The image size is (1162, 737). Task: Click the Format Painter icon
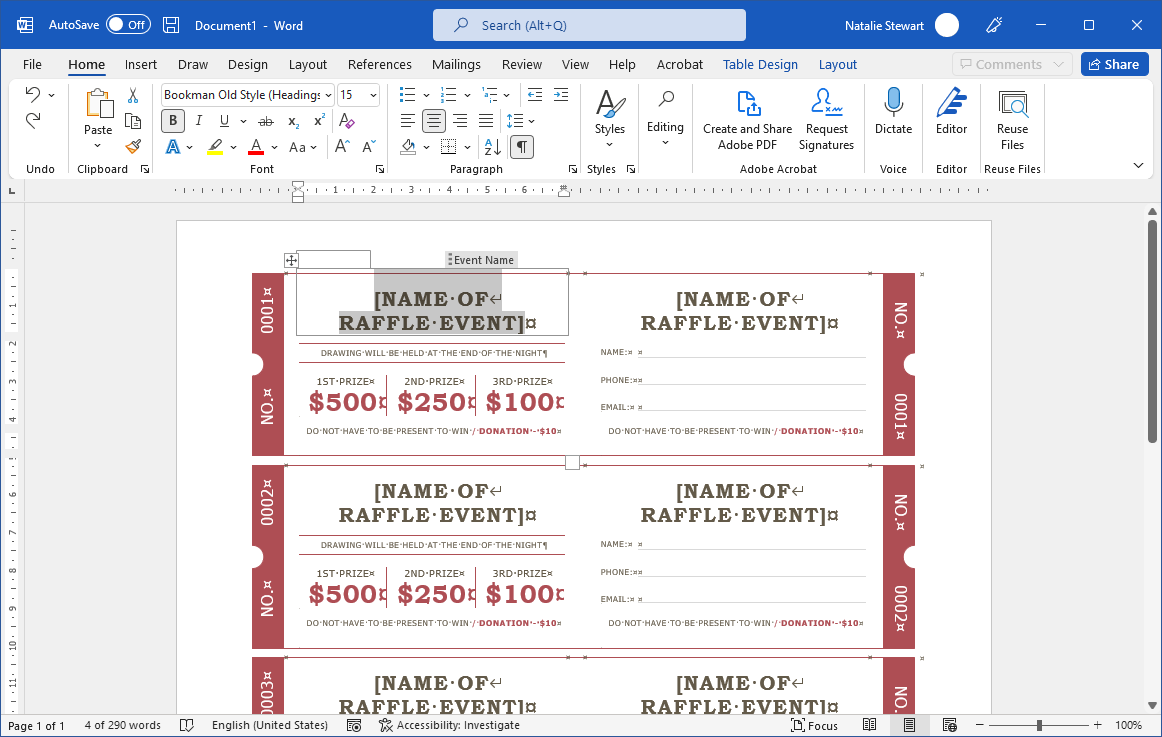[133, 146]
